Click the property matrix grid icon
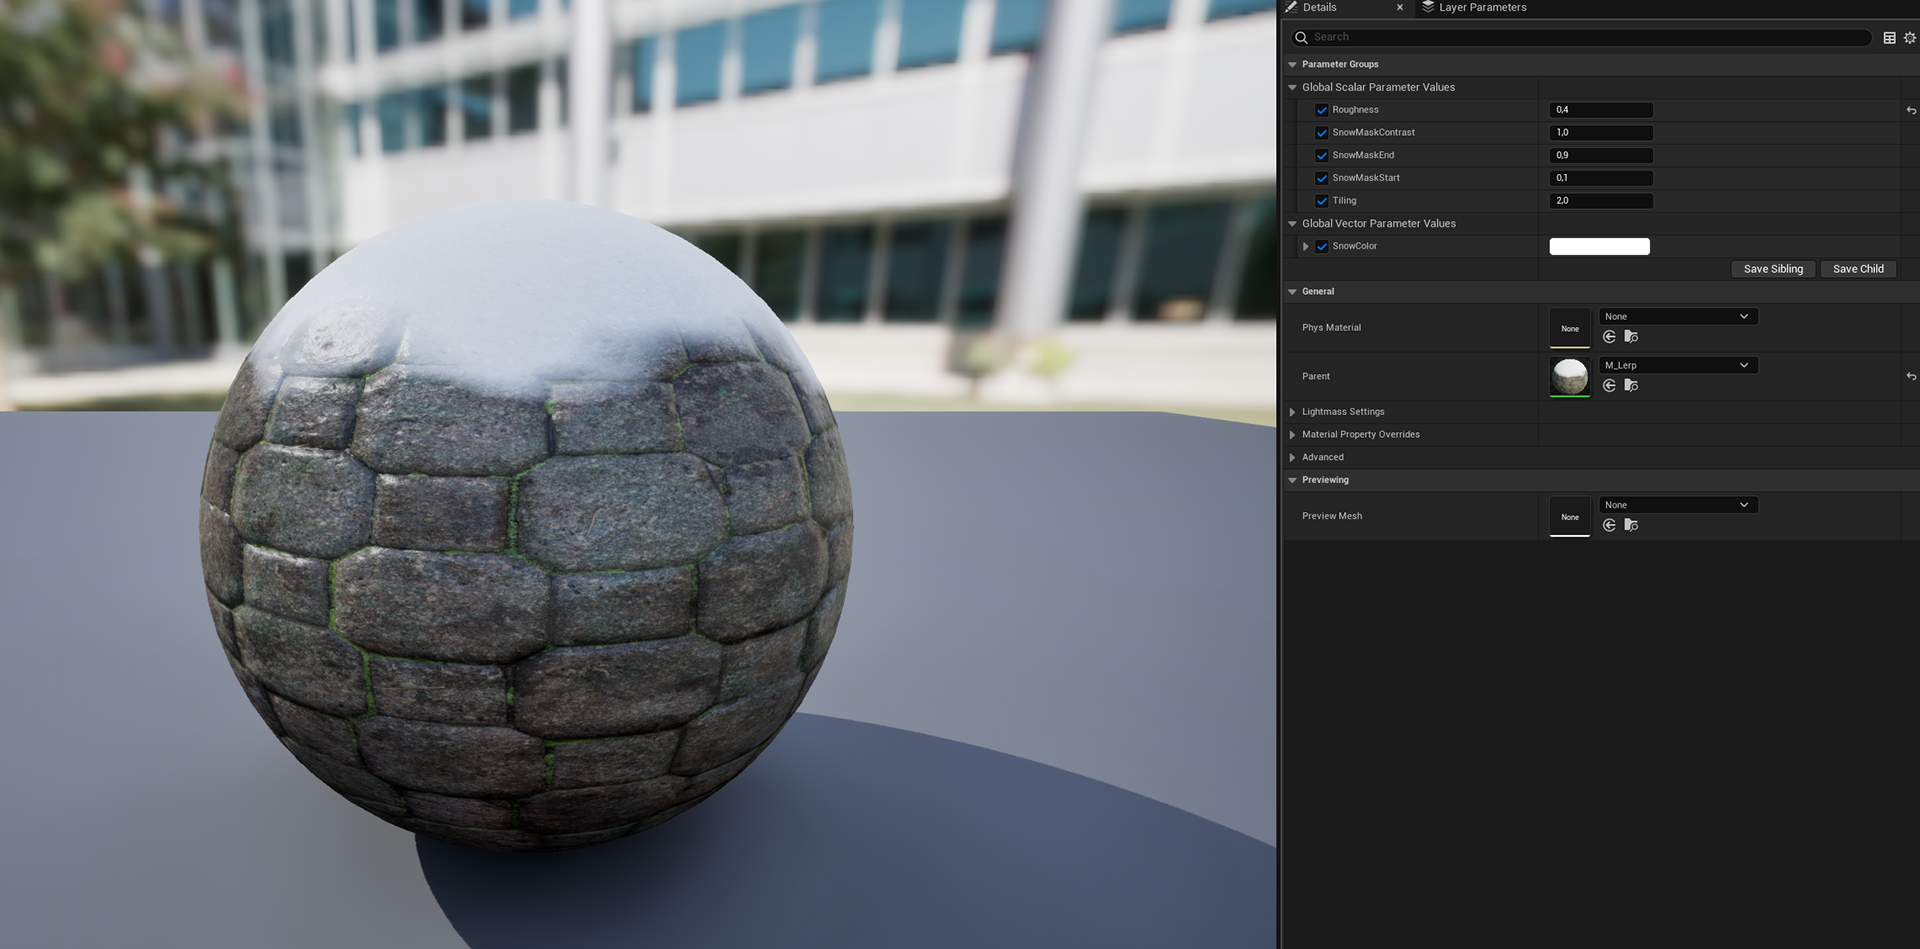 tap(1889, 37)
